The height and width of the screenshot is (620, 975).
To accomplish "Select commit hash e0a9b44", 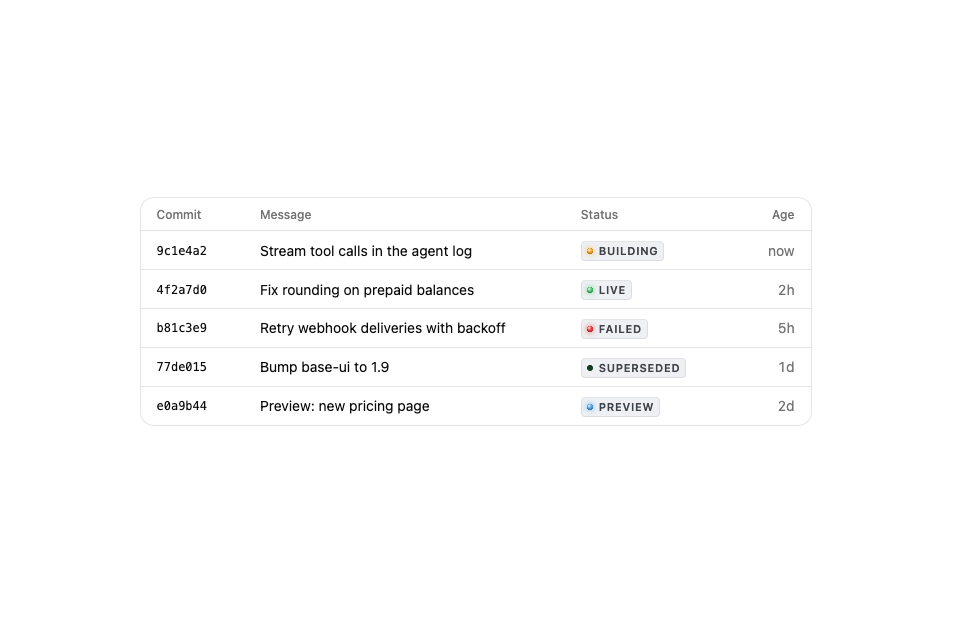I will tap(182, 406).
